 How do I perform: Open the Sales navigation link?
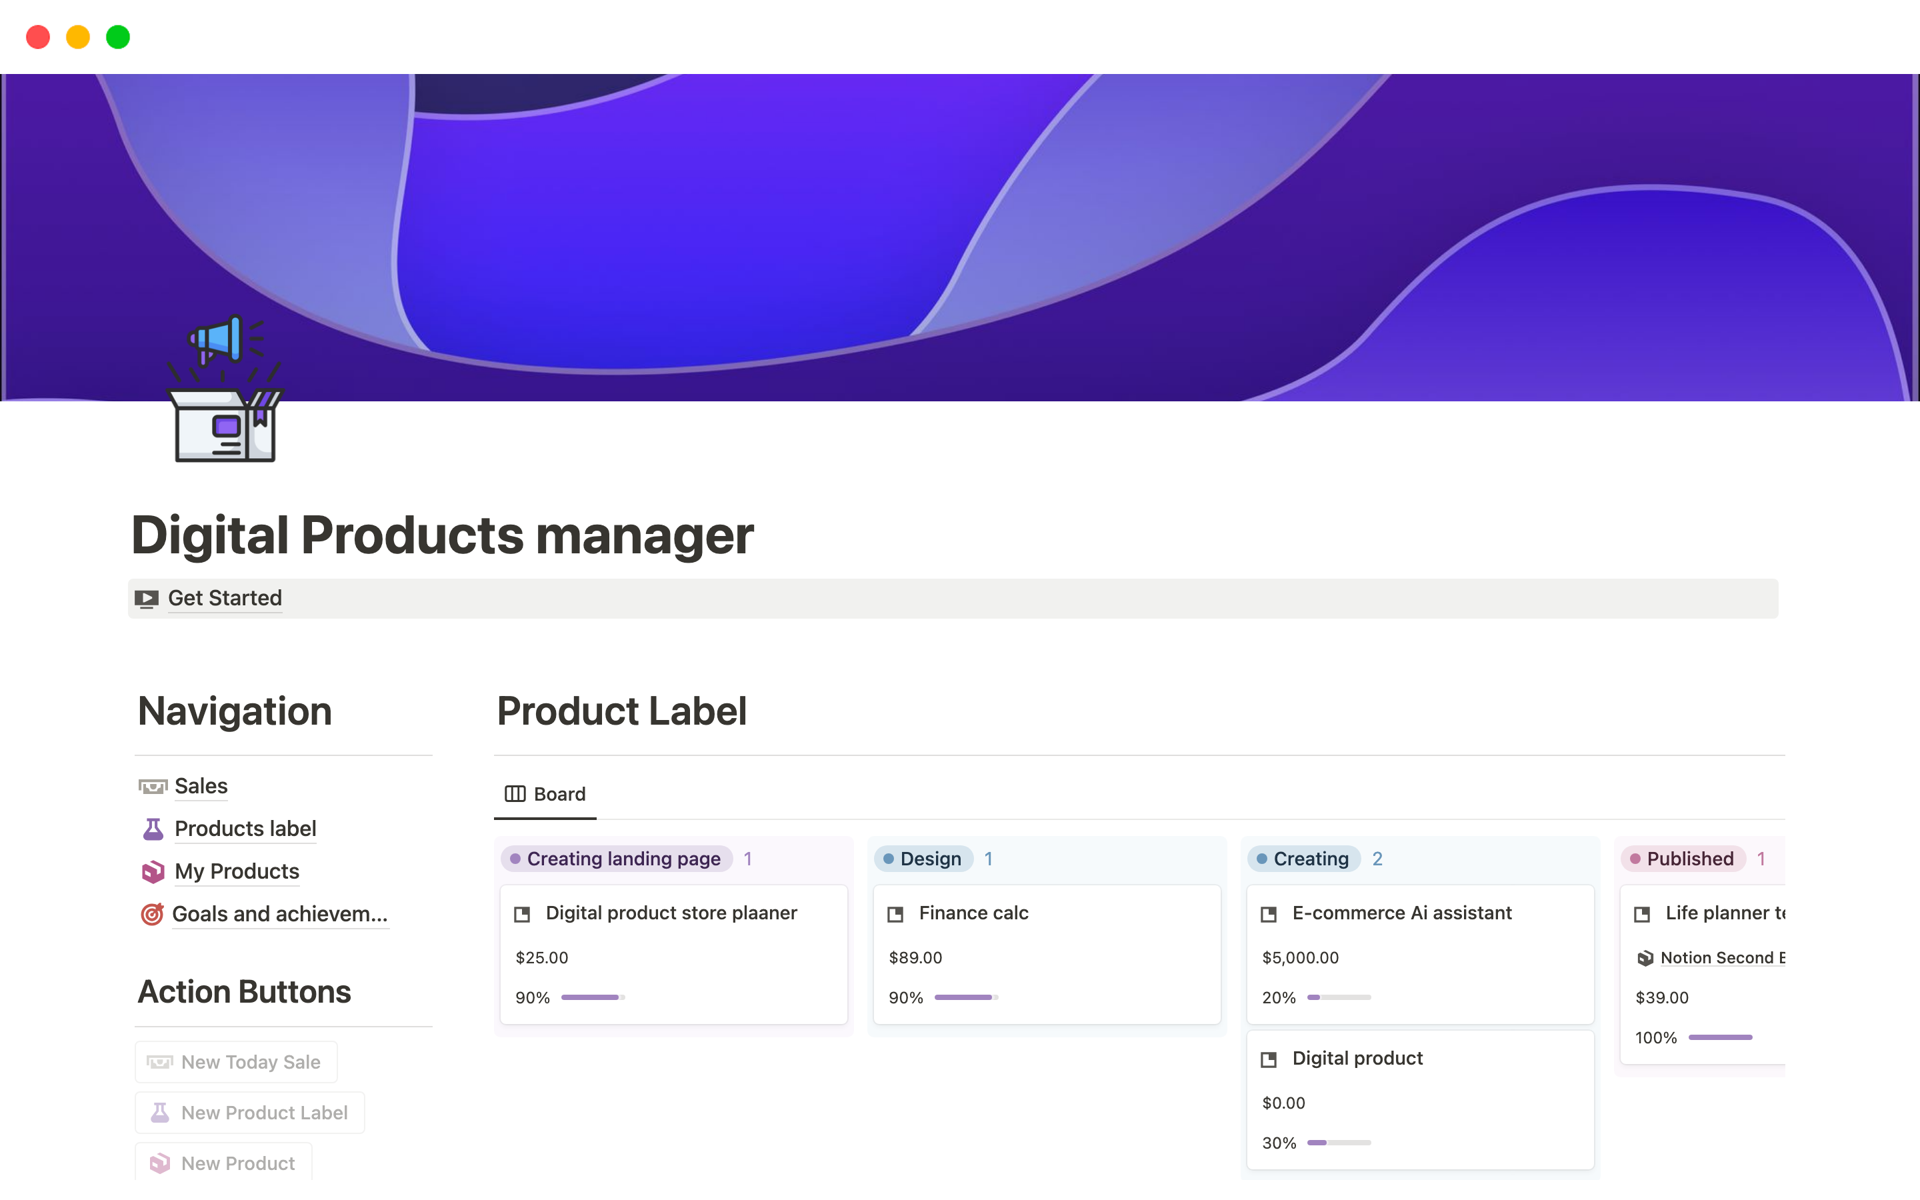(201, 787)
